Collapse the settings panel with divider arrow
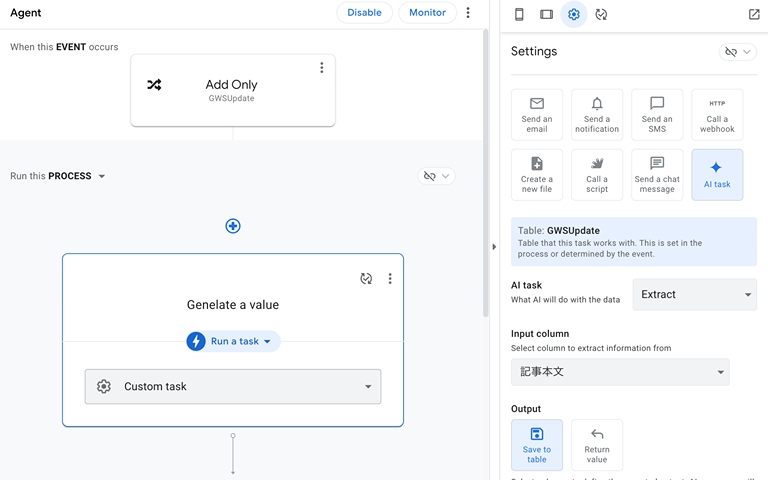768x480 pixels. 494,247
